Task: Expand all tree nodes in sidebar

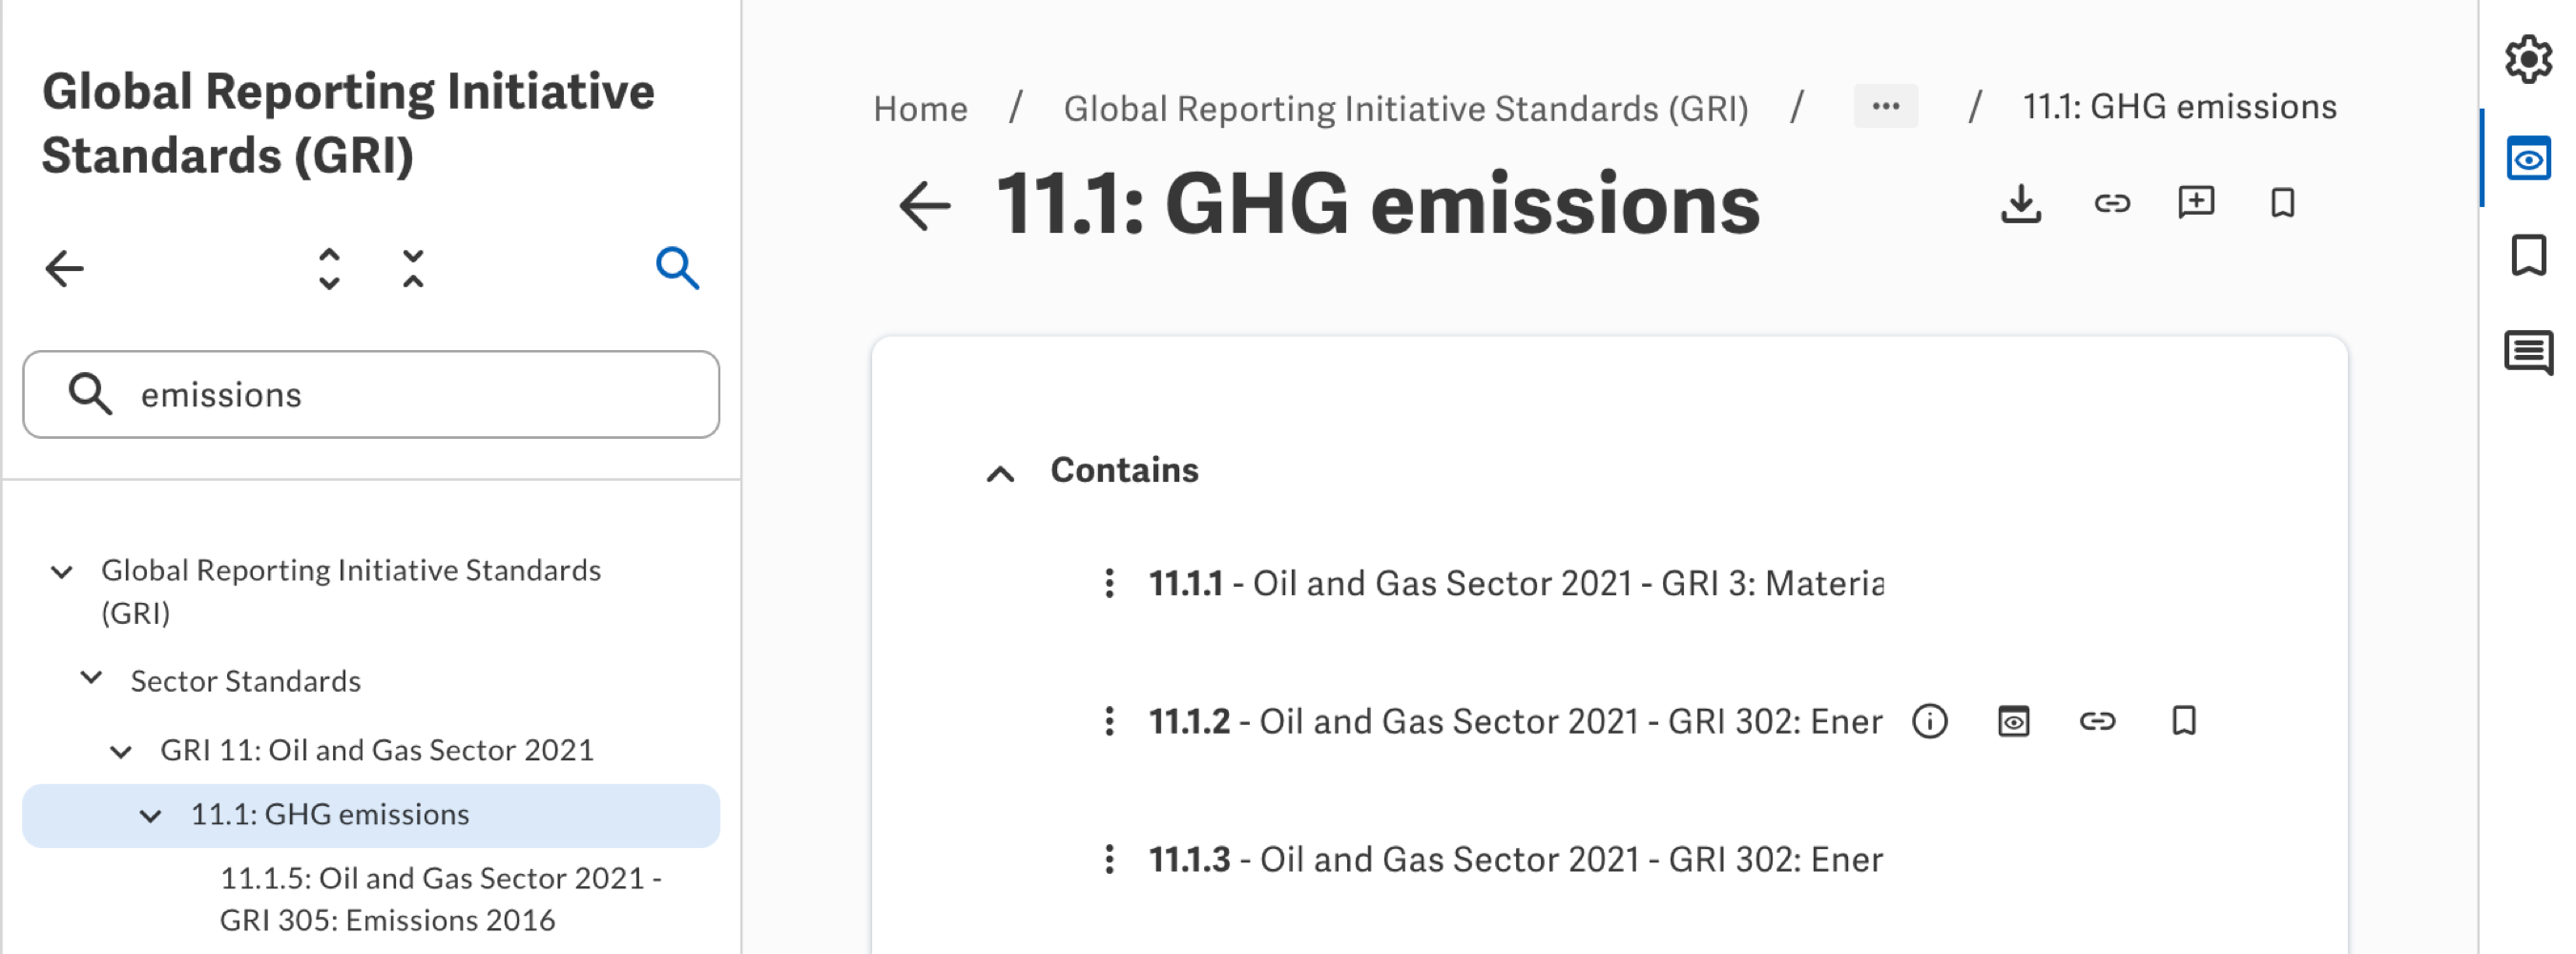Action: point(329,268)
